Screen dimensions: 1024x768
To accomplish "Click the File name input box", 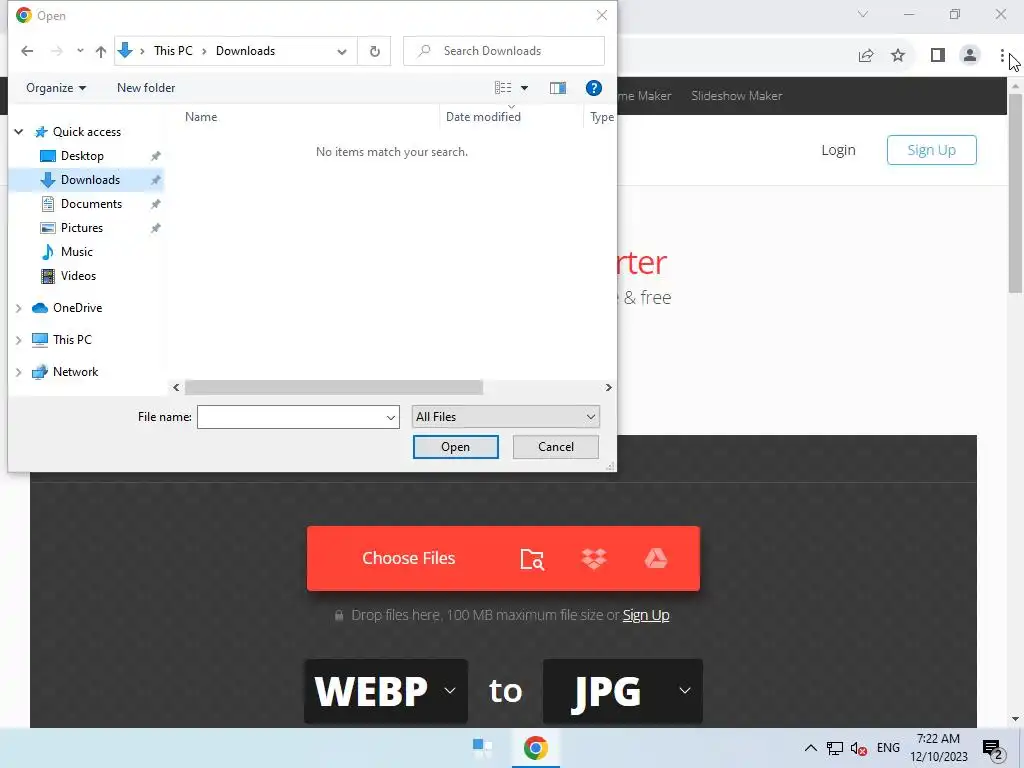I will (x=291, y=417).
